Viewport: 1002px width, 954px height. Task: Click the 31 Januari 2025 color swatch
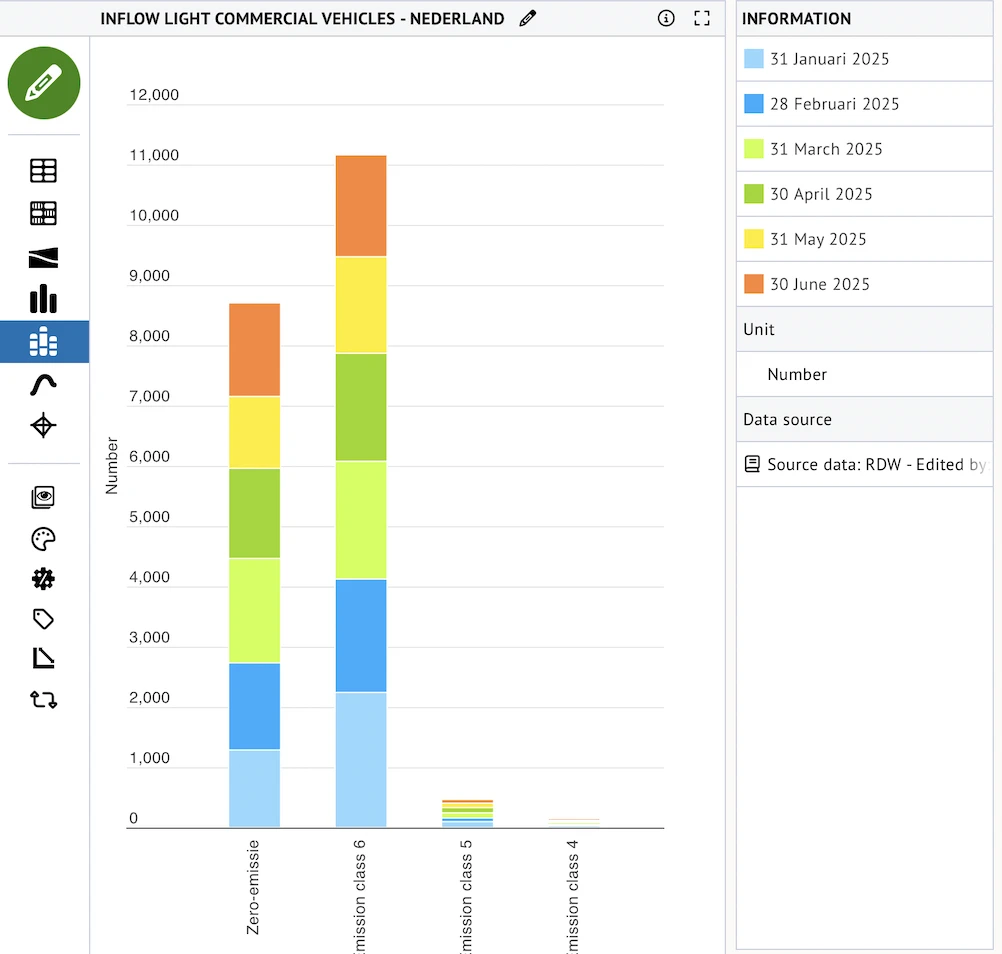tap(754, 59)
